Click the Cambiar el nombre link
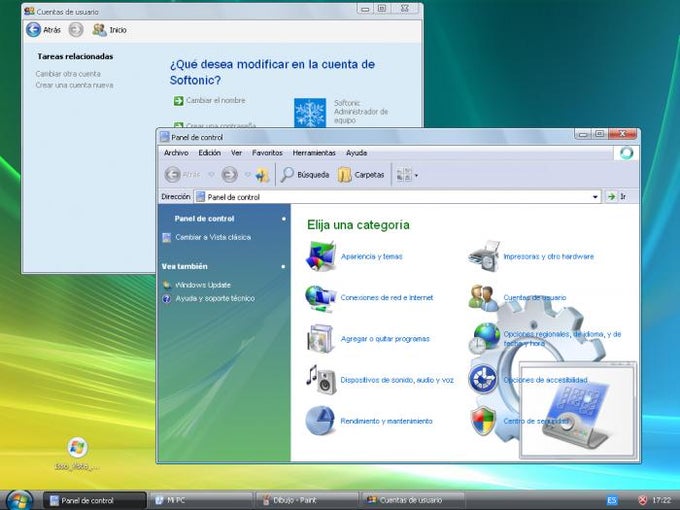 (216, 100)
